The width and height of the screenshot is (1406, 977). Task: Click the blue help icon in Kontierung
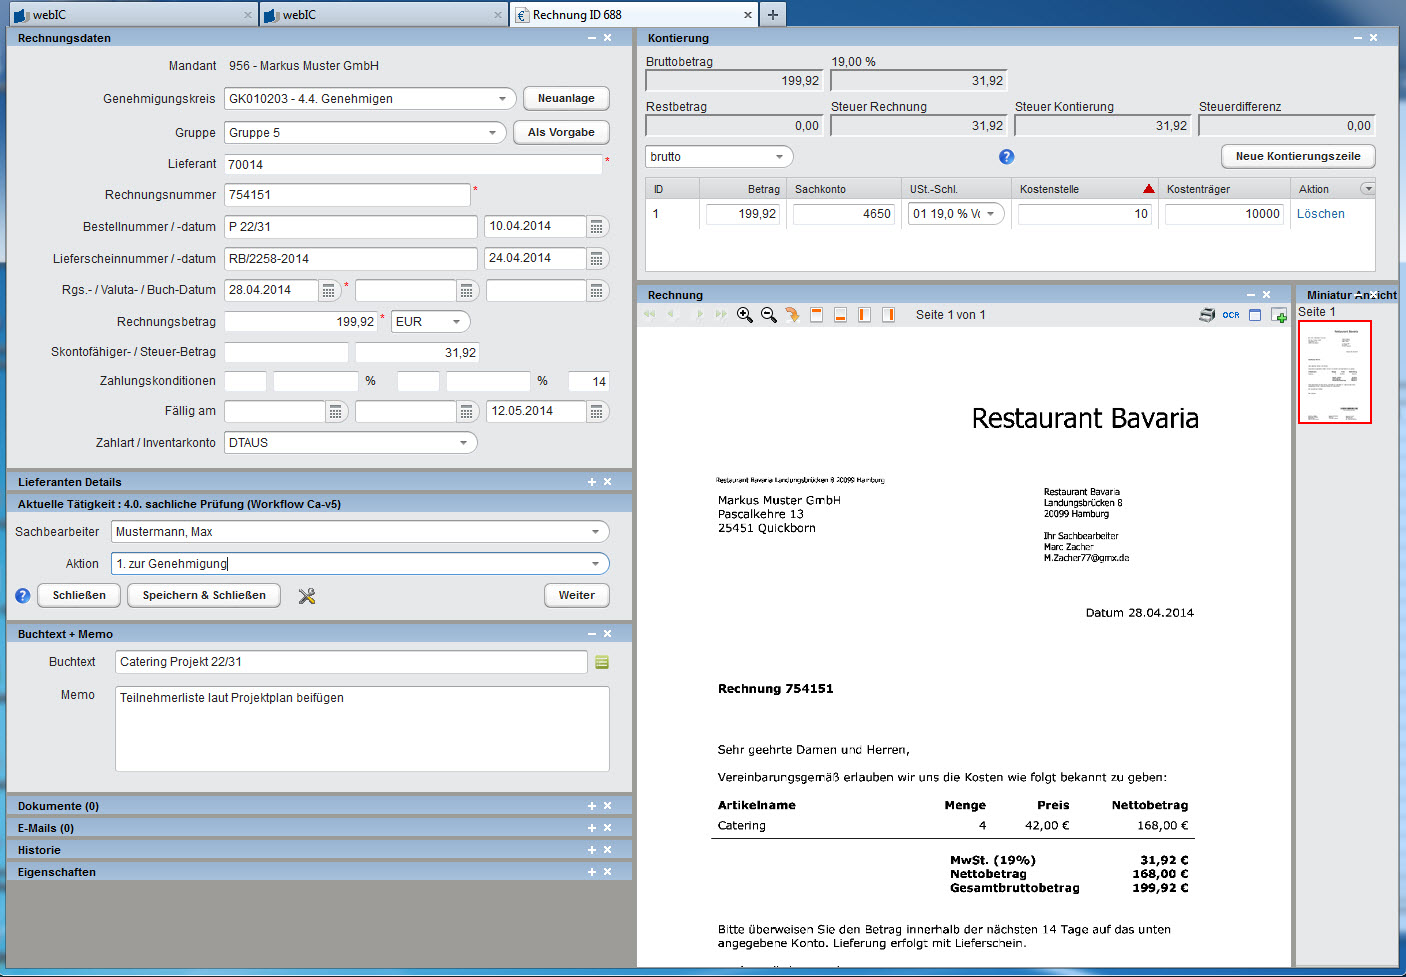tap(1006, 157)
